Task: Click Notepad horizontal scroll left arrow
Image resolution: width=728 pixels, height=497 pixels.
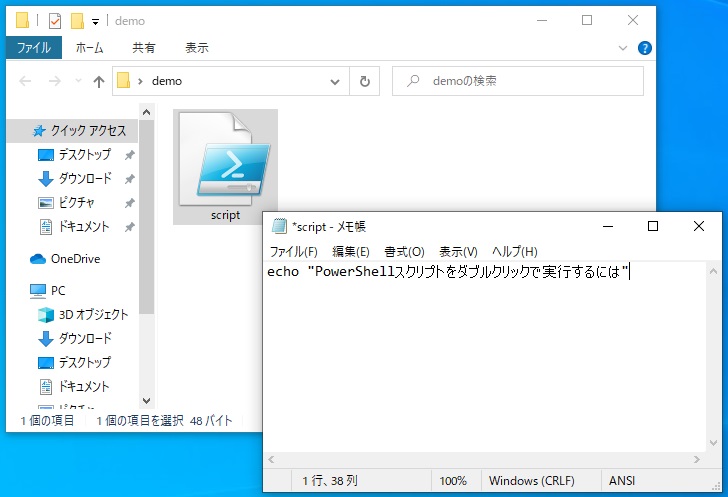Action: point(272,459)
